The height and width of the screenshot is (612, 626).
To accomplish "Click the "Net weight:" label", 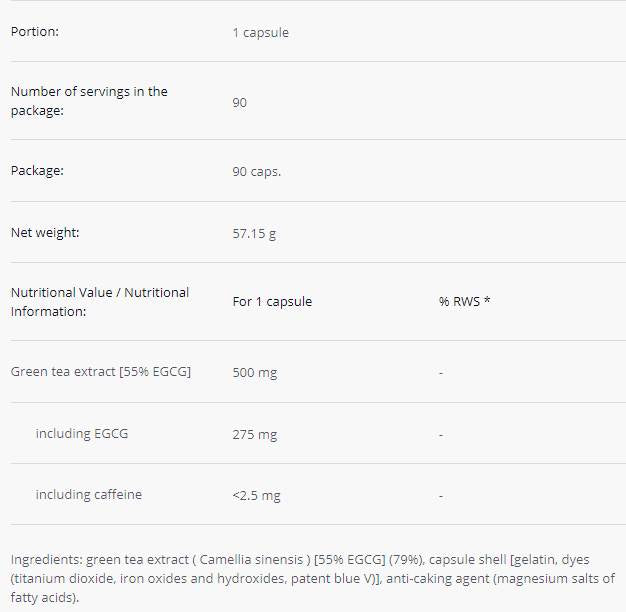I will [45, 232].
